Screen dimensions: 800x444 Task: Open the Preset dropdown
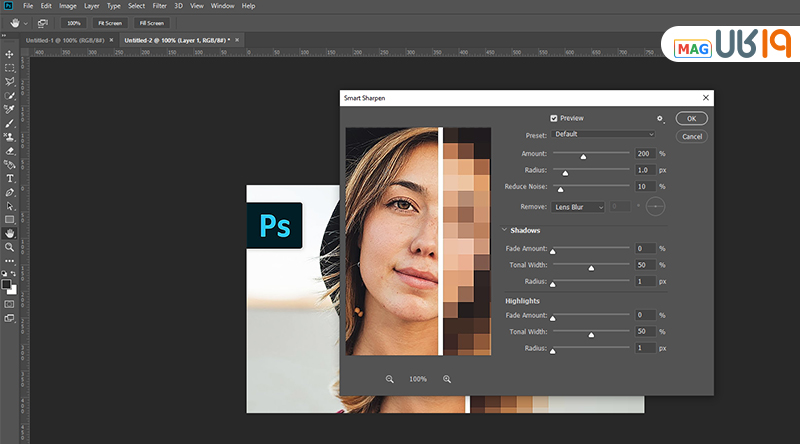pos(604,134)
